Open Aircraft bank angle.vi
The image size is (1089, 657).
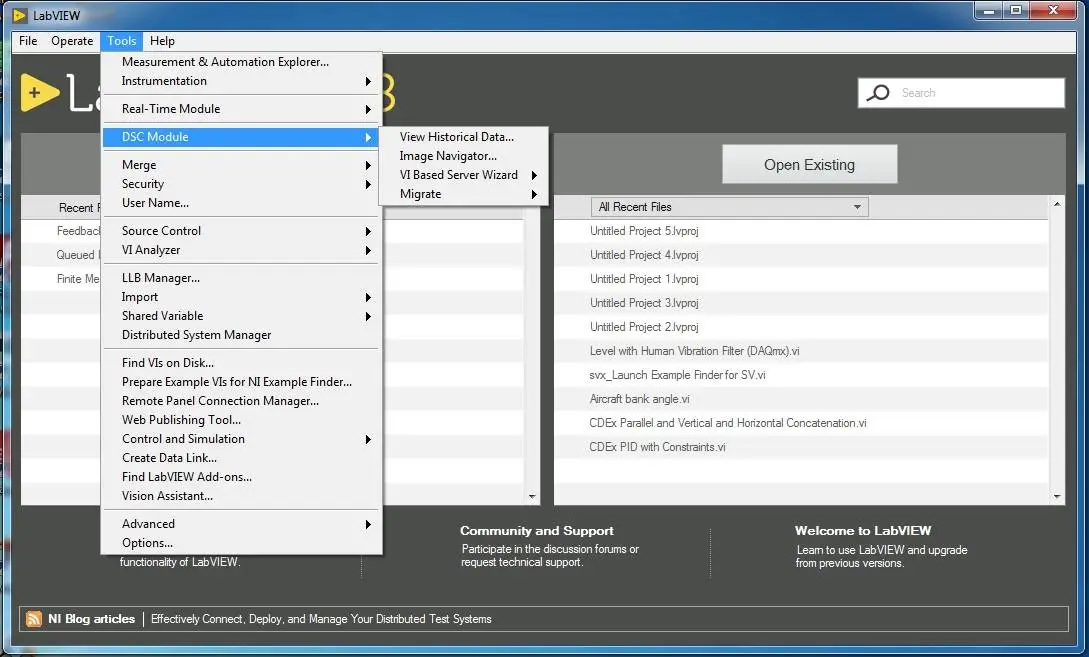pyautogui.click(x=640, y=399)
